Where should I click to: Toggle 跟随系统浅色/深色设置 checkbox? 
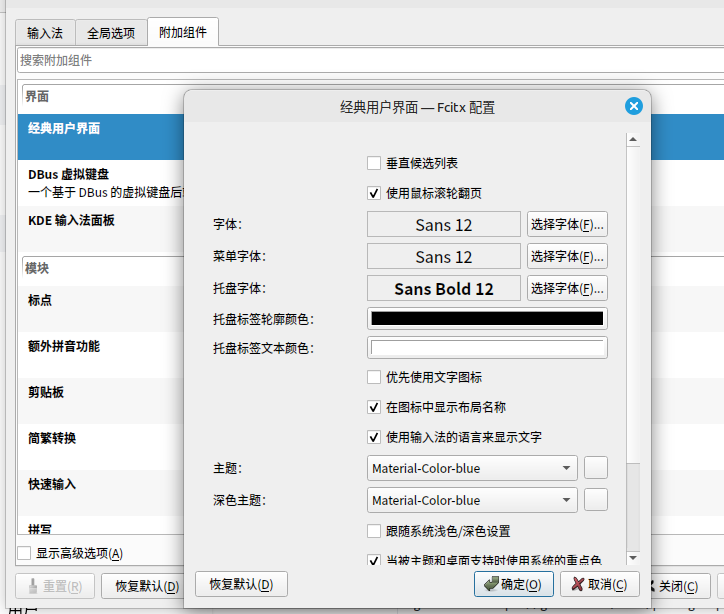click(x=374, y=531)
